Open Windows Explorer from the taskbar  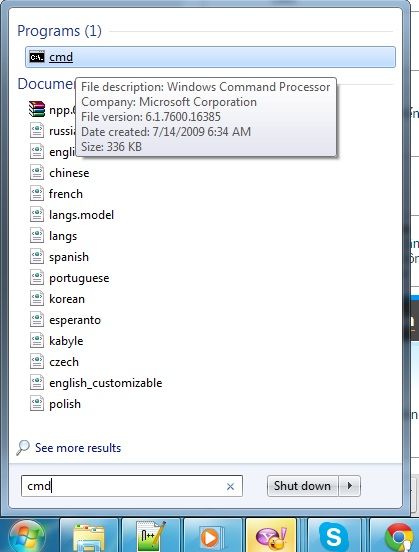89,537
